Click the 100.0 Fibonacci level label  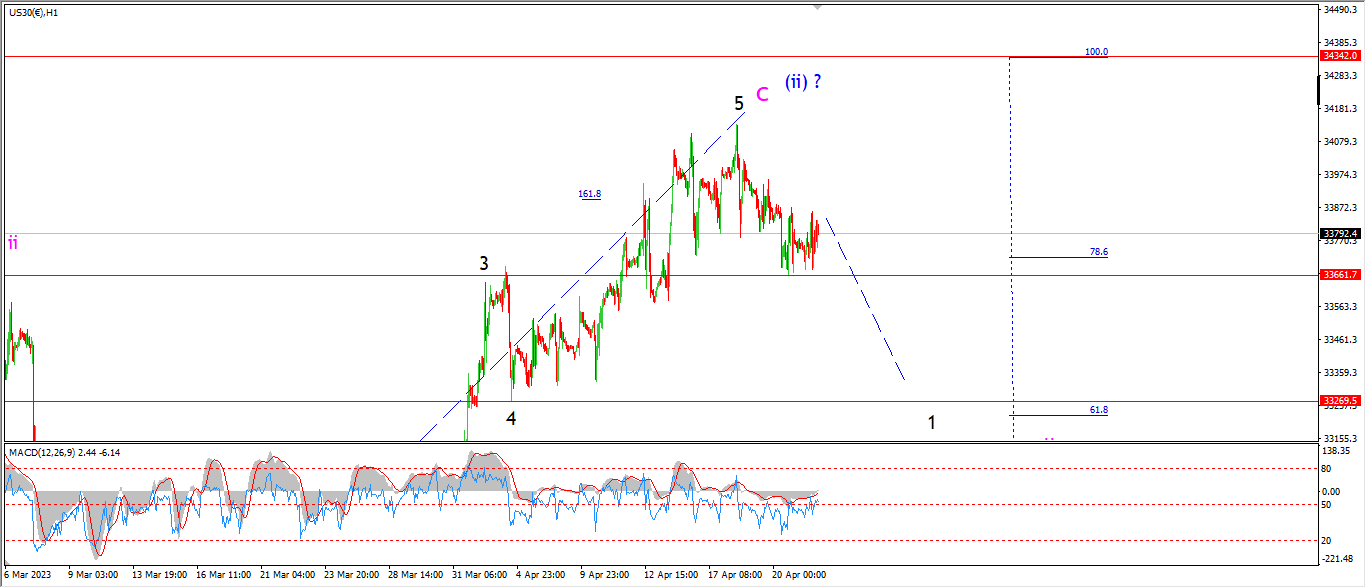1097,52
